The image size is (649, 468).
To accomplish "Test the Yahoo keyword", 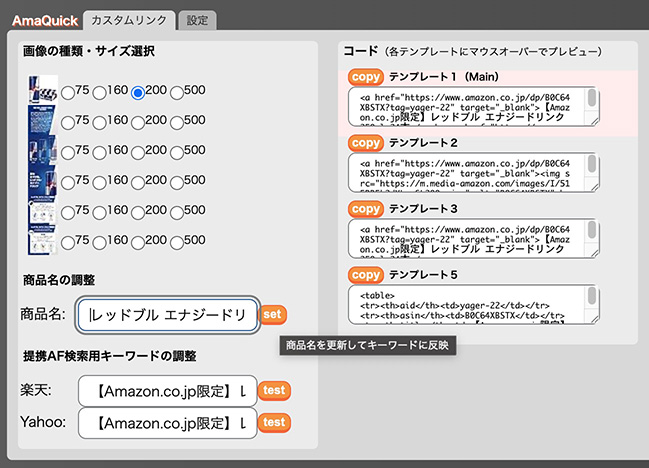I will (x=274, y=422).
